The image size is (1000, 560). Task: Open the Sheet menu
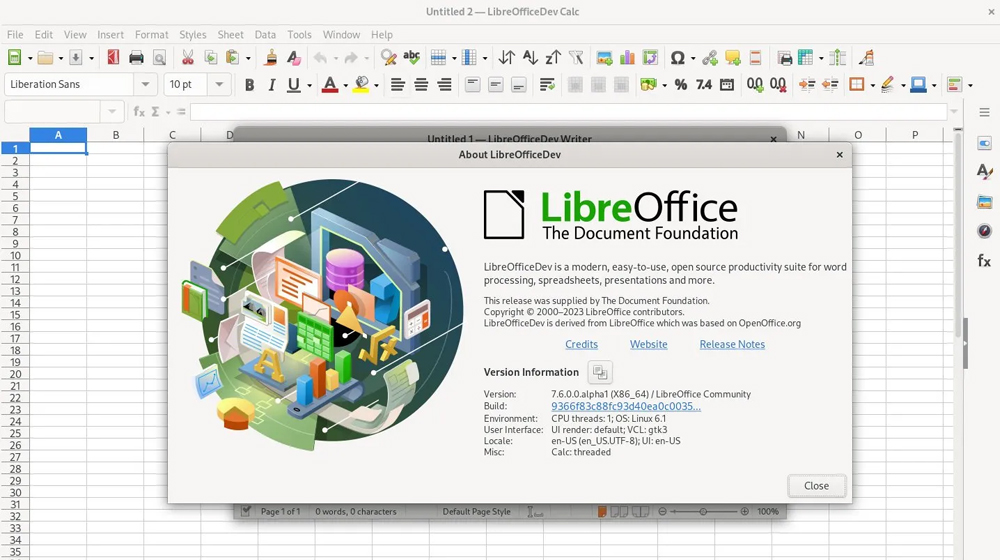(x=230, y=34)
